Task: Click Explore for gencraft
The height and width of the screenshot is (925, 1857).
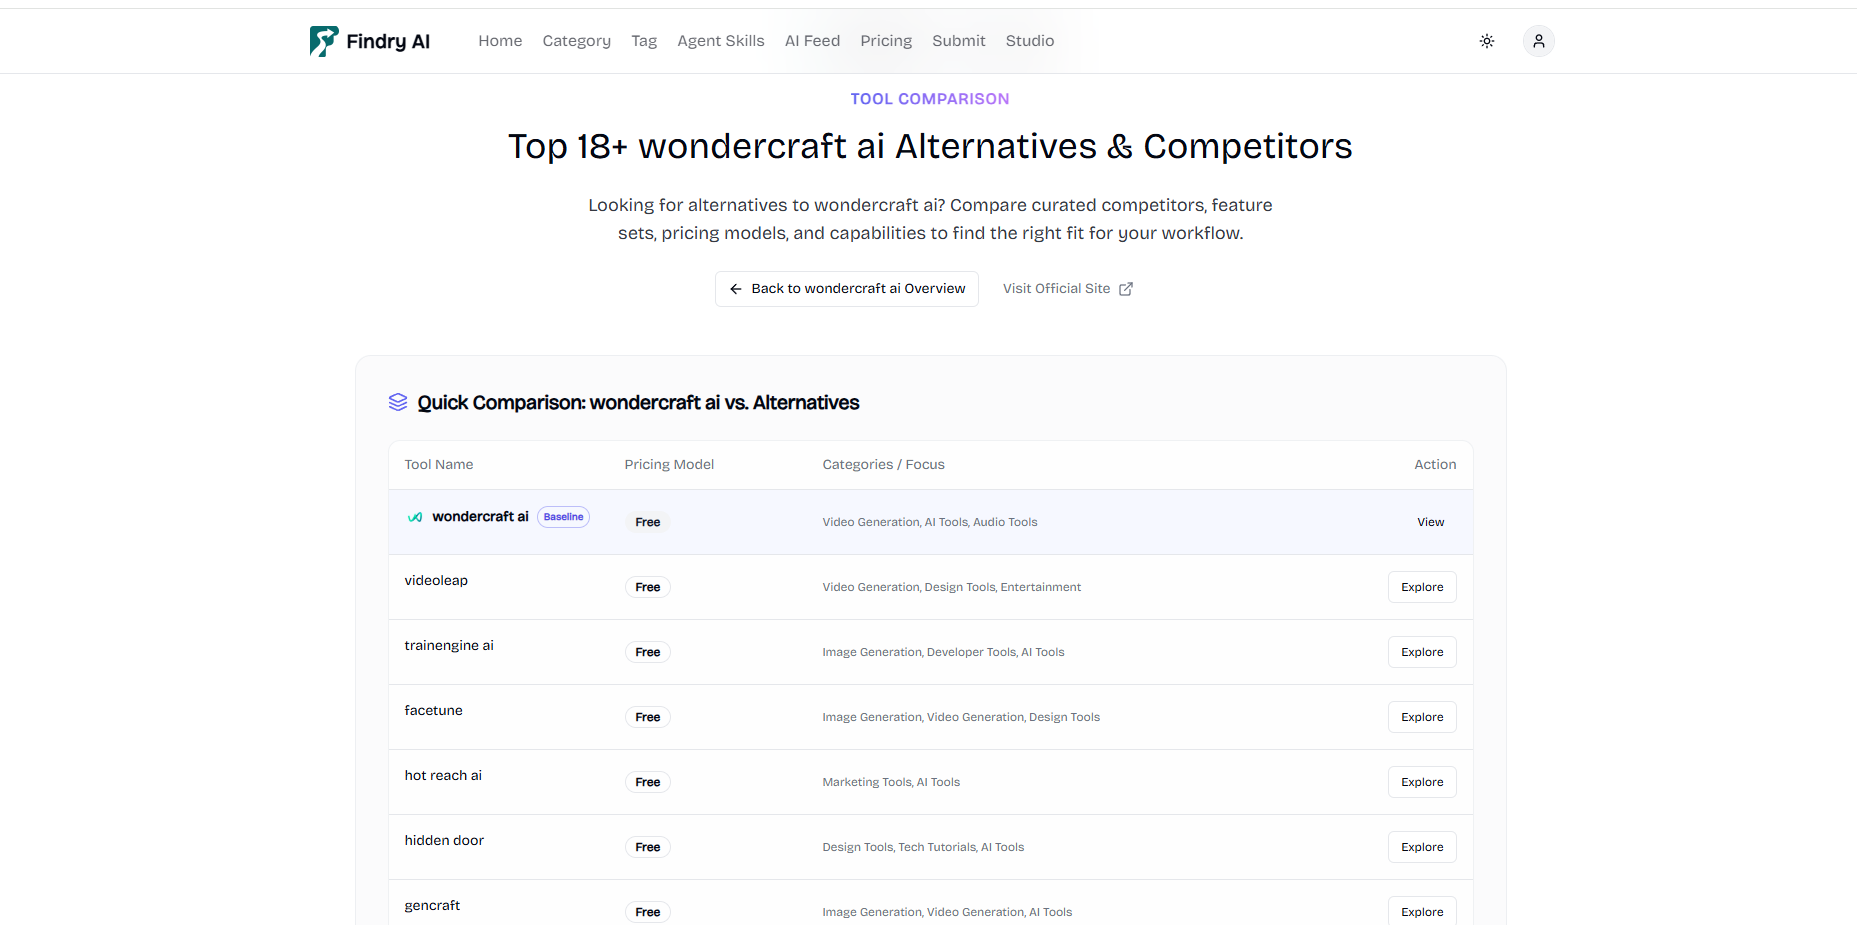Action: (1422, 911)
